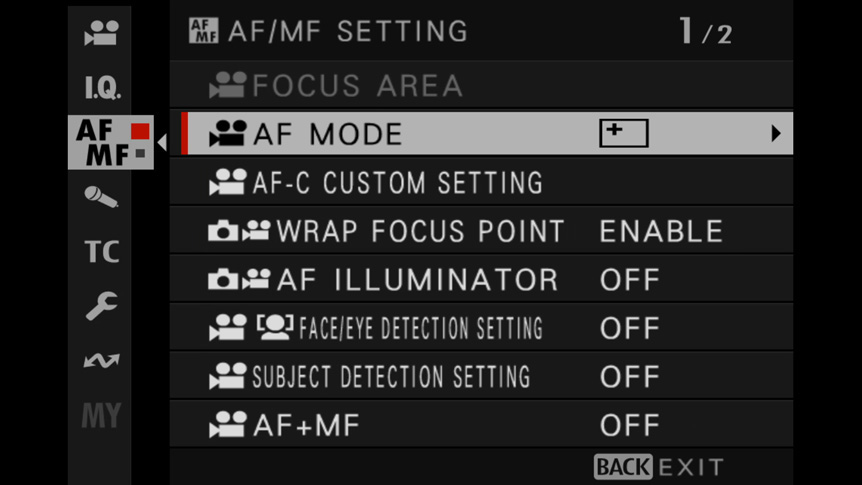
Task: Click the page indicator showing first of two
Action: click(705, 31)
